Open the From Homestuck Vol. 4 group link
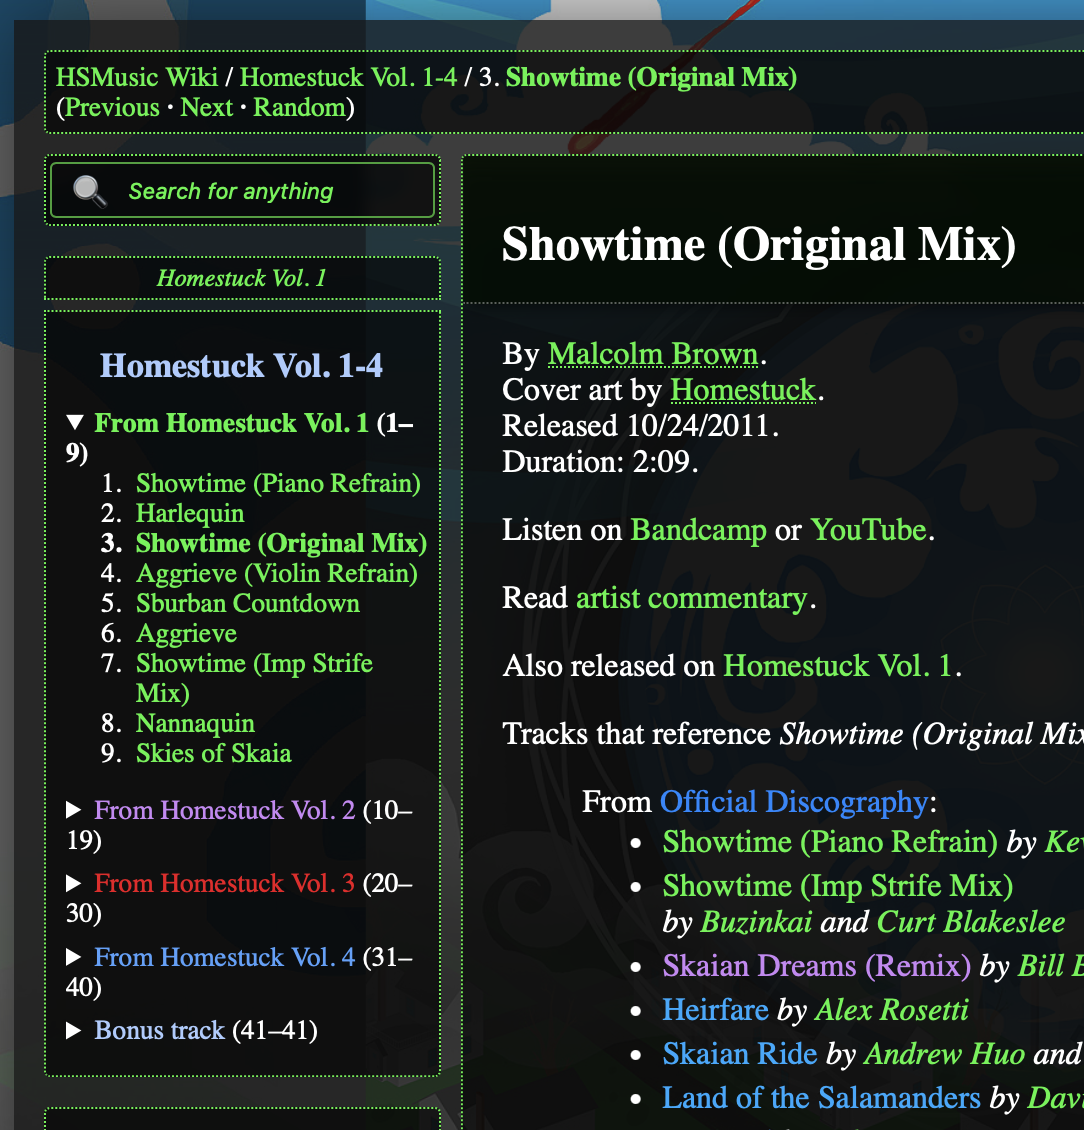This screenshot has width=1084, height=1130. tap(225, 957)
